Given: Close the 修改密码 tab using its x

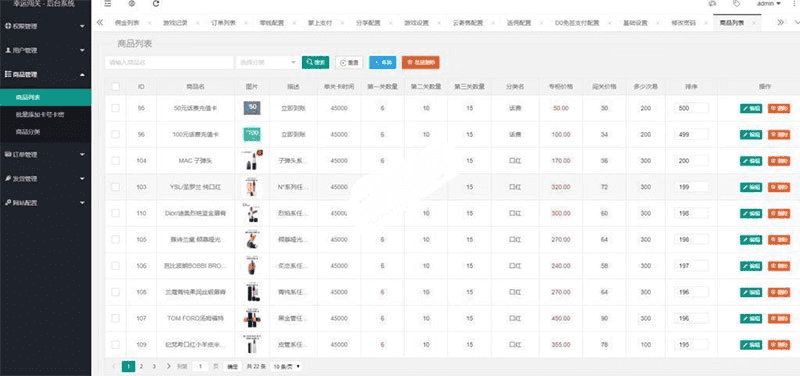Looking at the screenshot, I should [x=706, y=23].
